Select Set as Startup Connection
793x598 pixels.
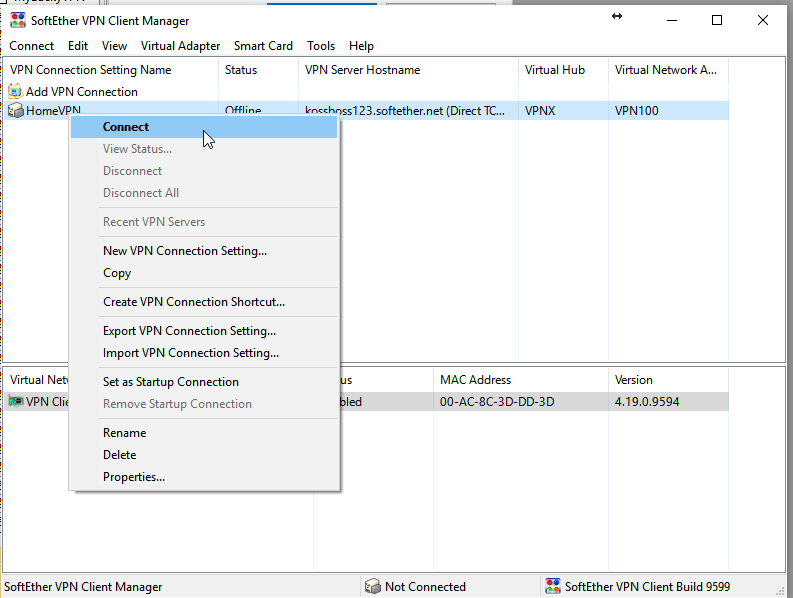[x=204, y=382]
